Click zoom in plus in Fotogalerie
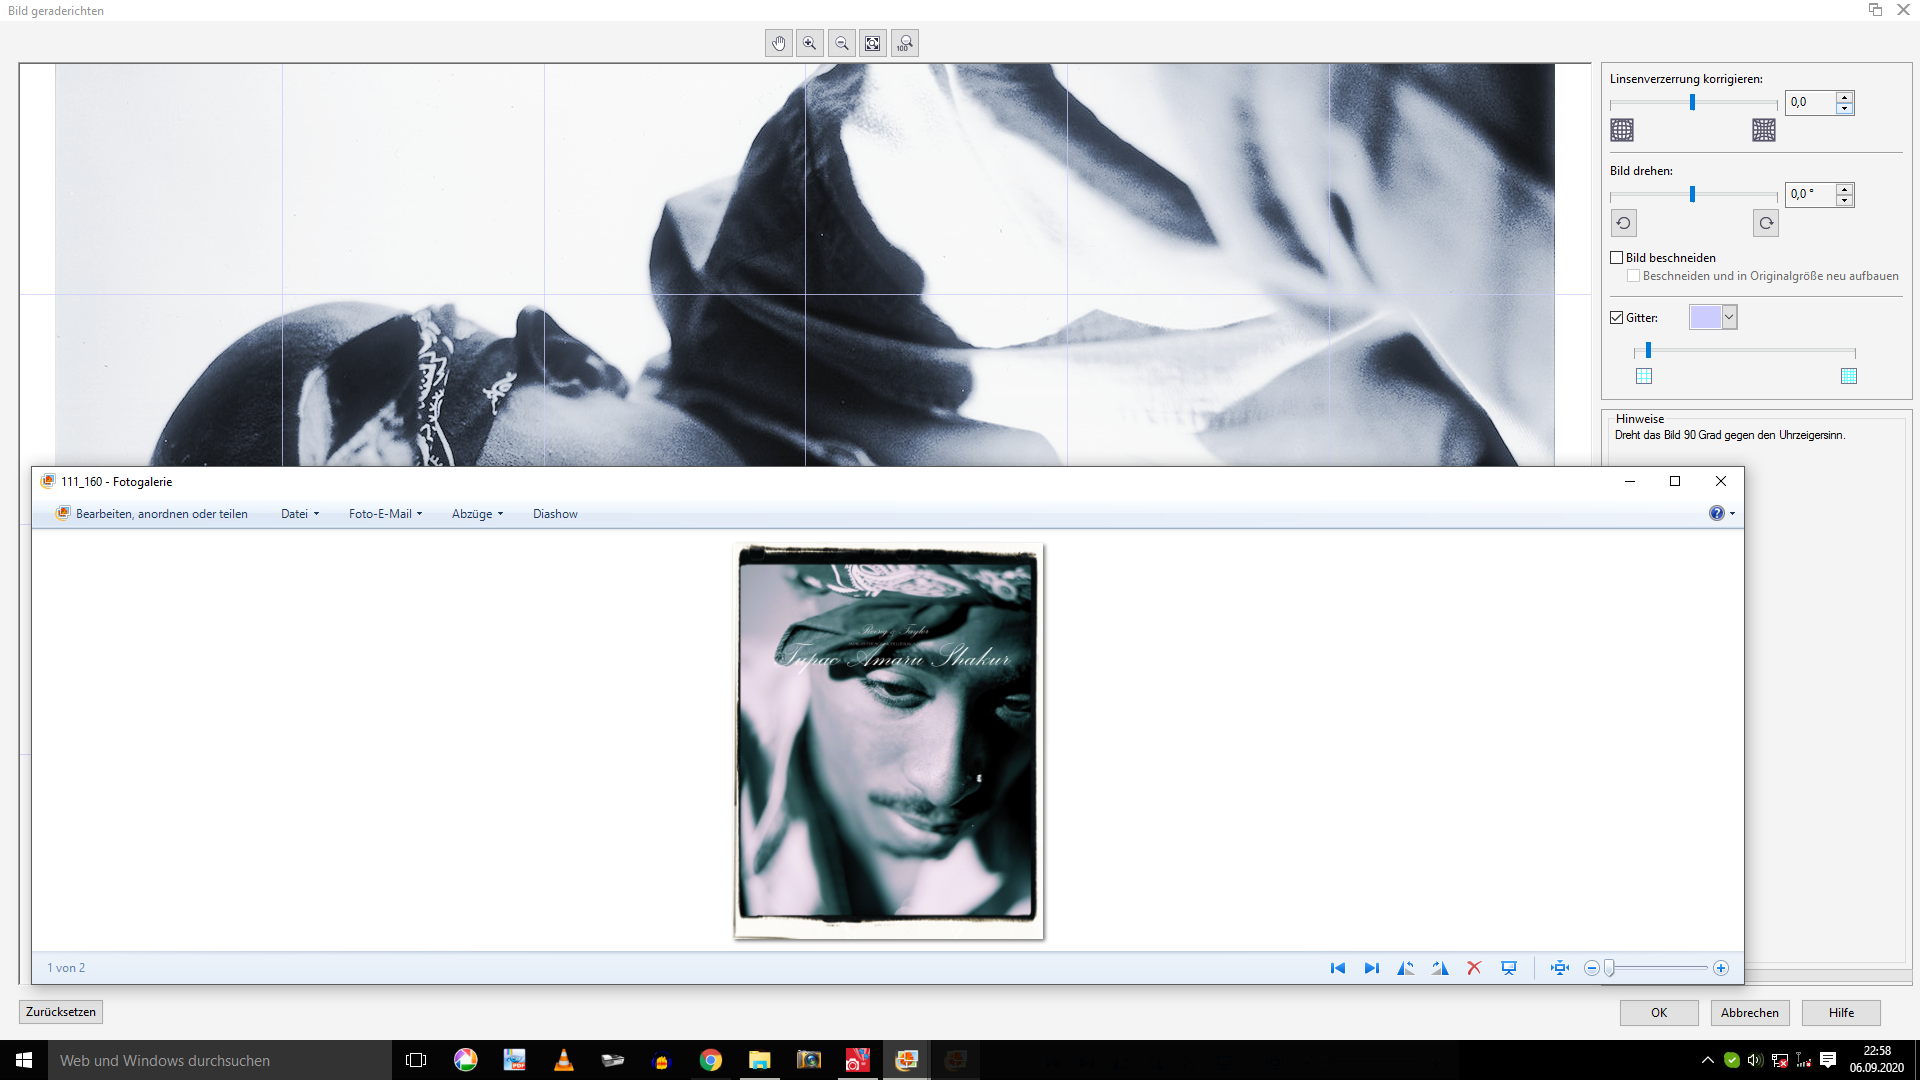 1721,968
